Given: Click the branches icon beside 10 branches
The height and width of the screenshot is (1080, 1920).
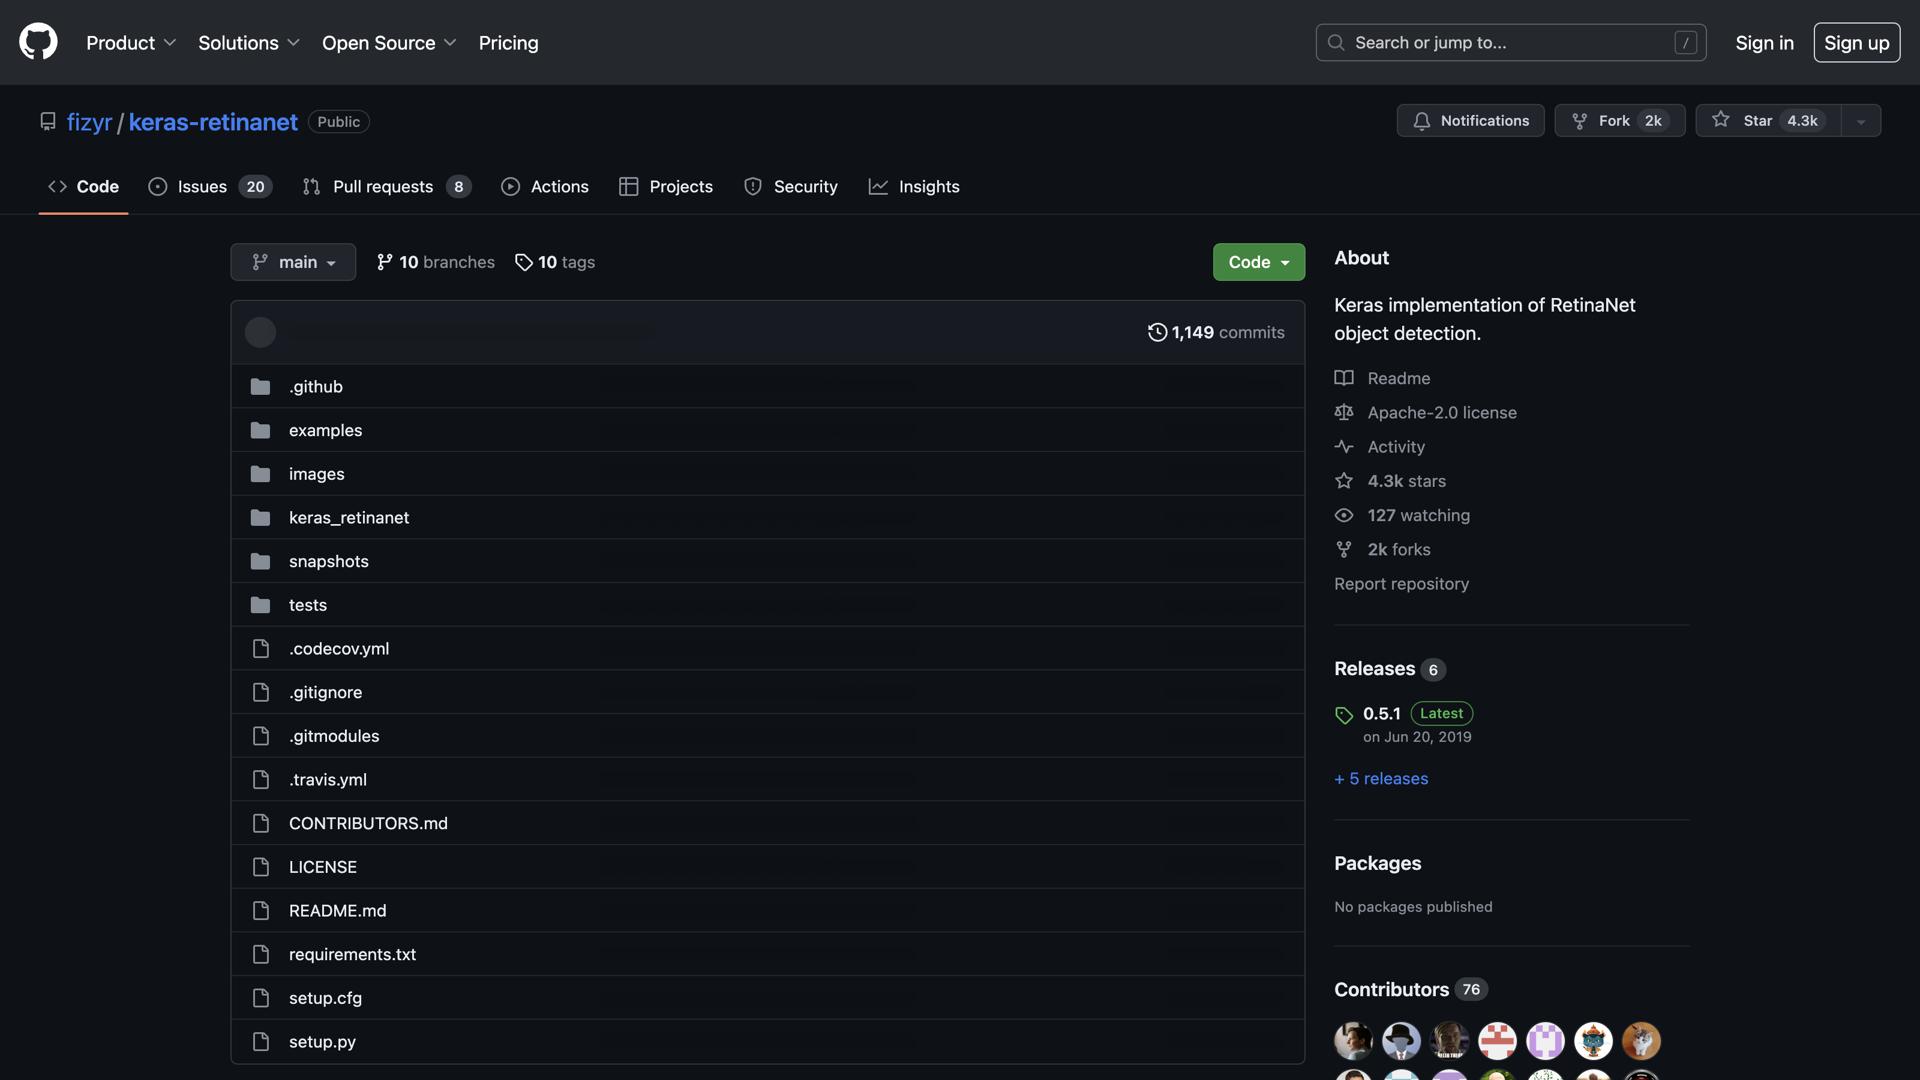Looking at the screenshot, I should tap(384, 262).
